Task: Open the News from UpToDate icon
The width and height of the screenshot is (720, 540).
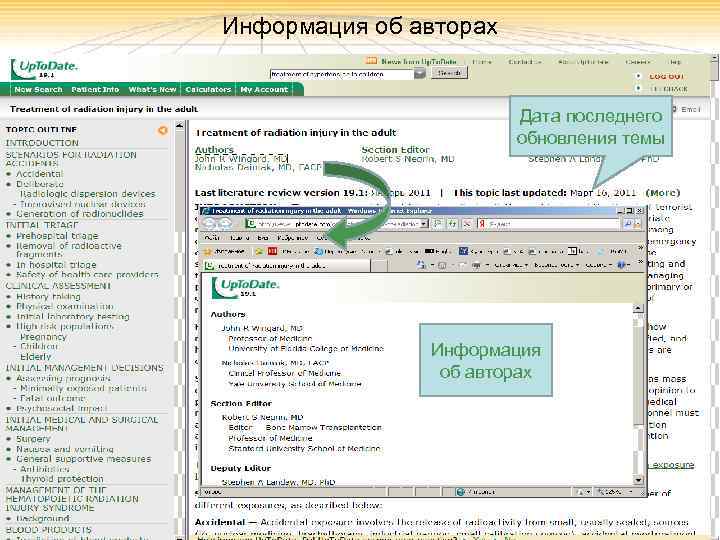Action: click(x=371, y=61)
